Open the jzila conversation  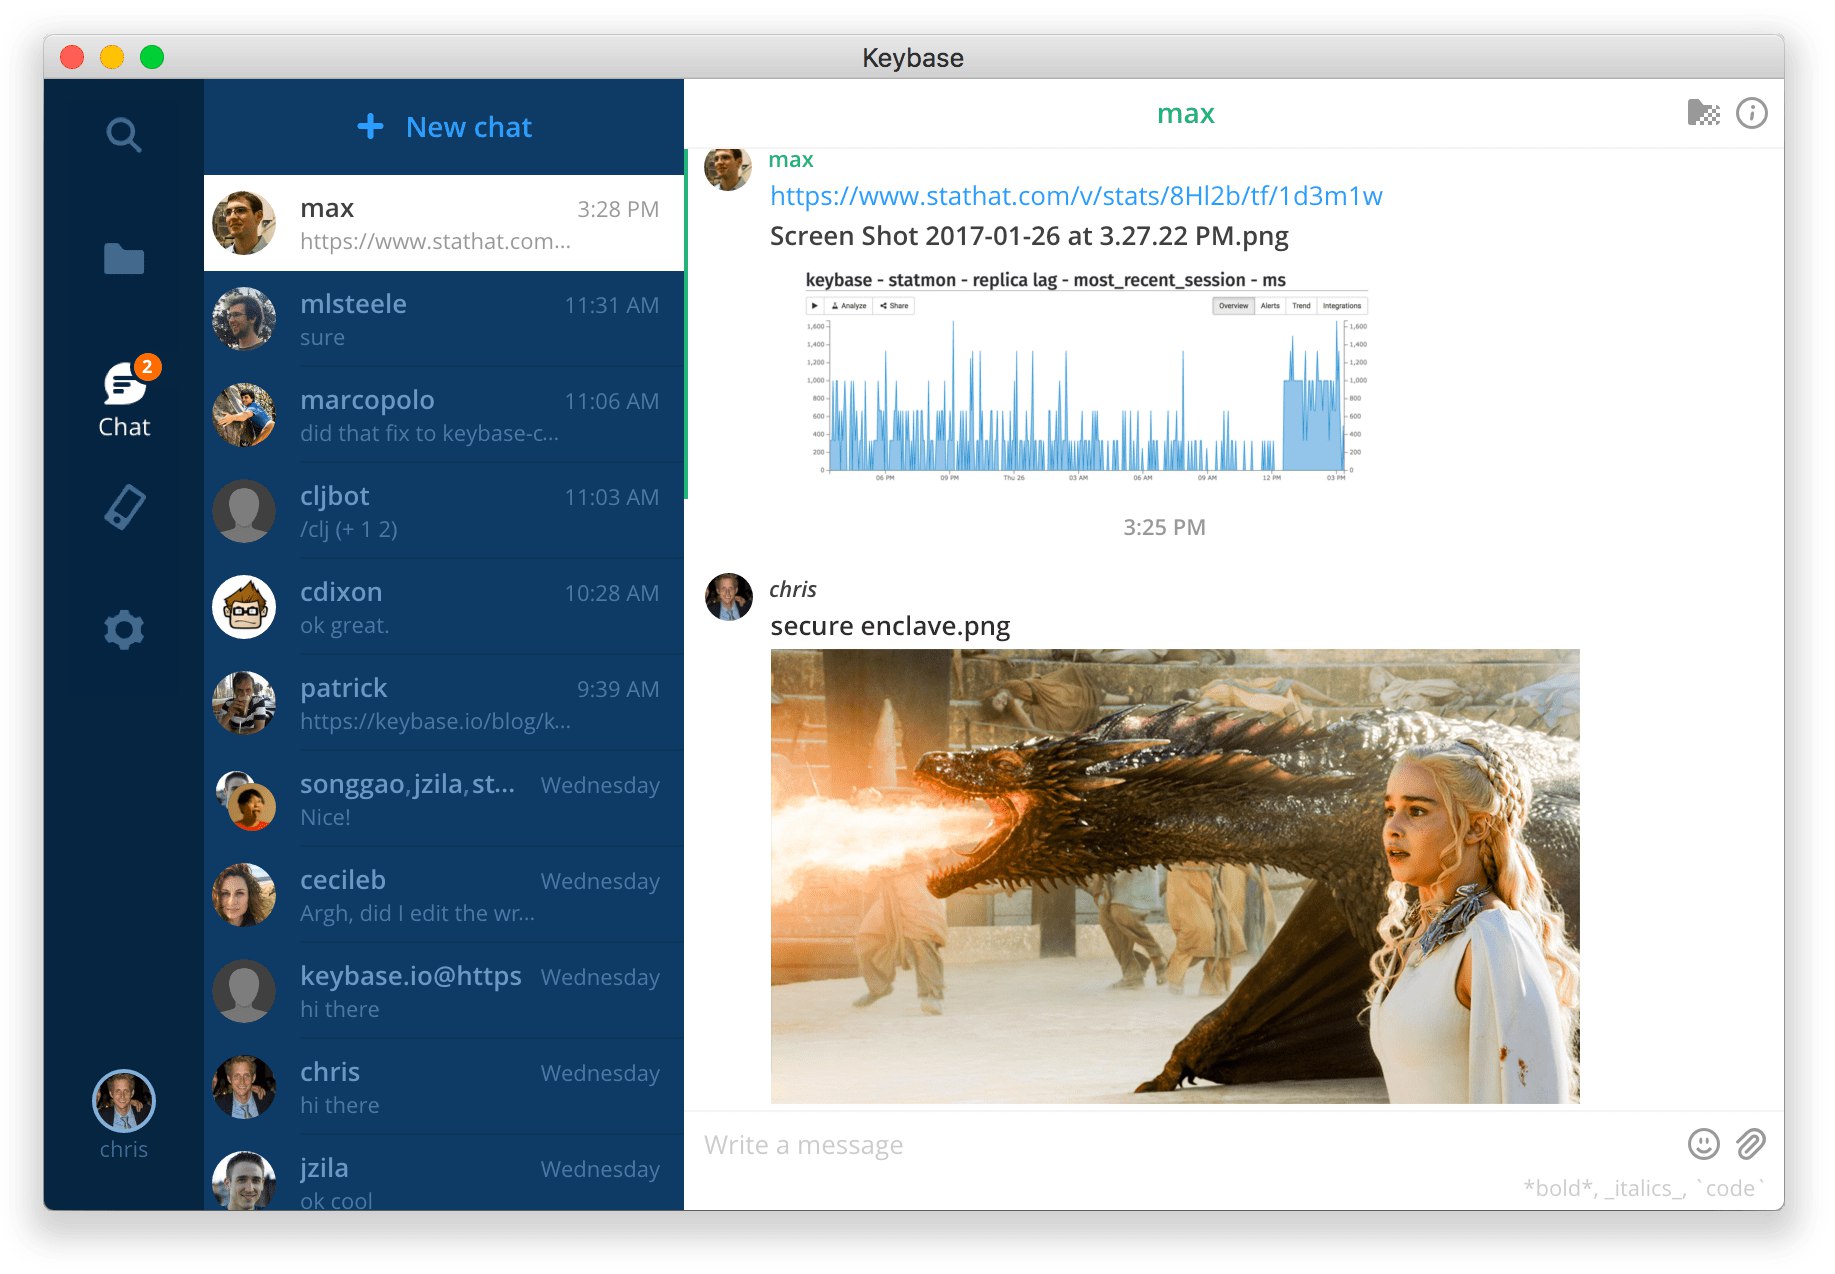444,1172
